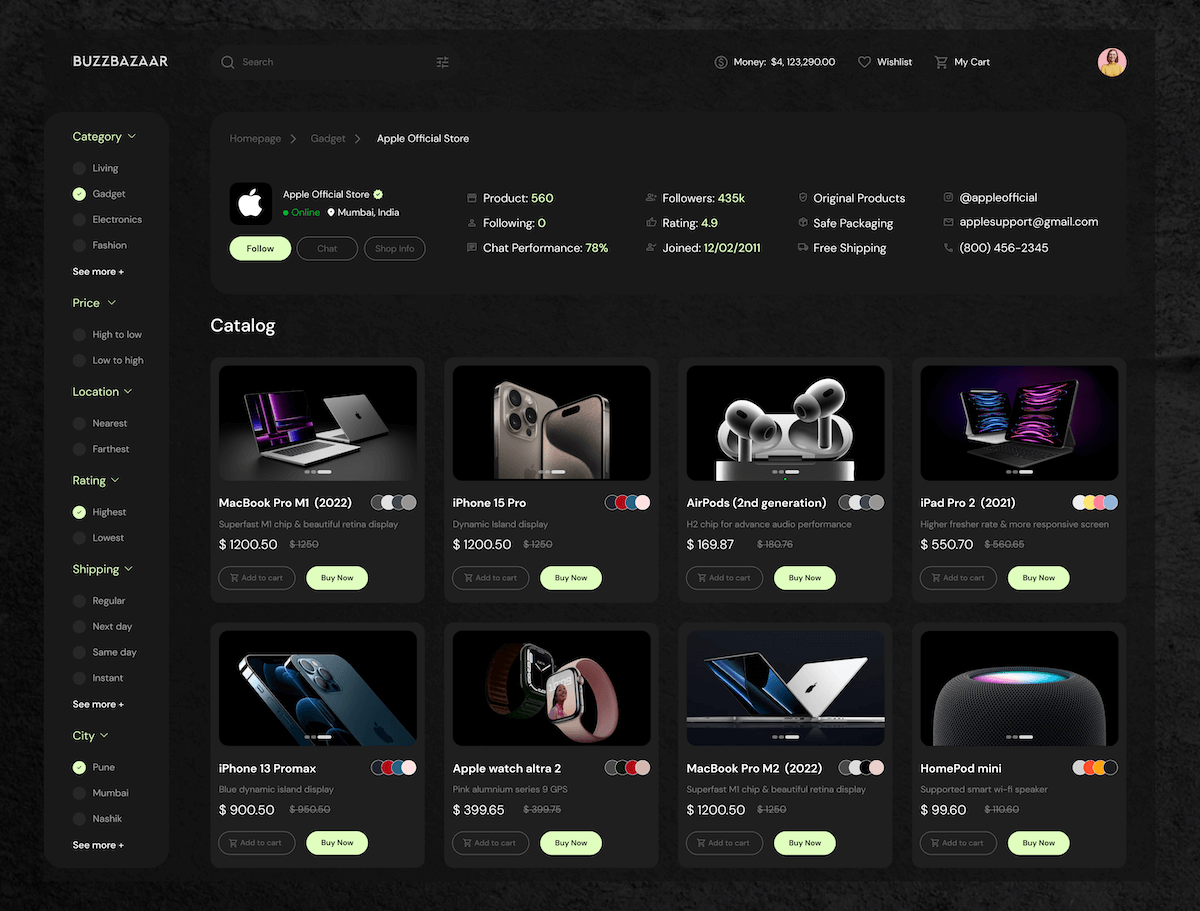Click the Chat Performance icon
This screenshot has height=911, width=1200.
coord(472,248)
